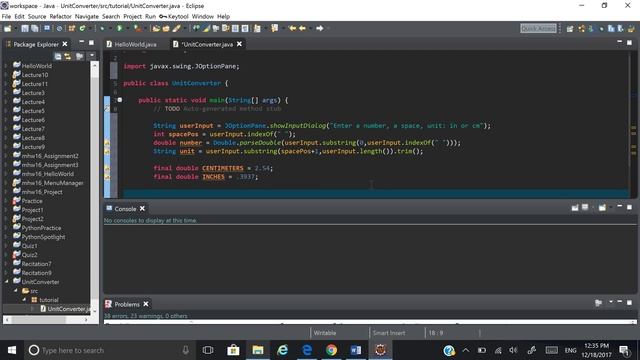Click the Open Task toolbar icon

pos(166,28)
